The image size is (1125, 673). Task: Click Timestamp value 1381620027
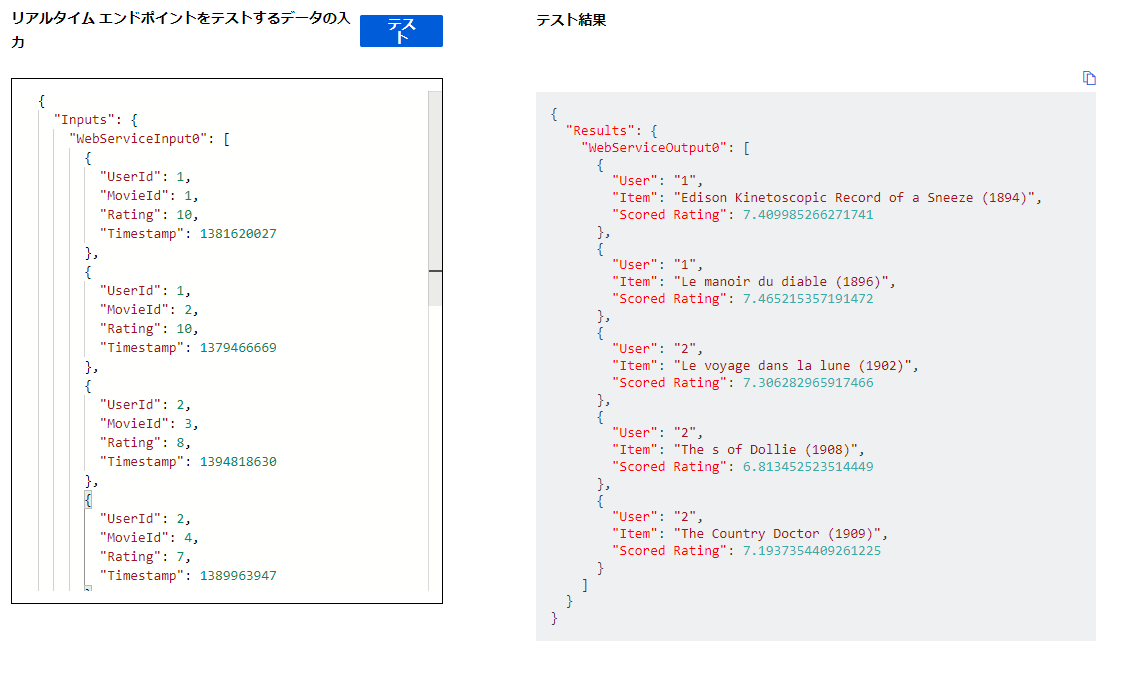pyautogui.click(x=238, y=234)
